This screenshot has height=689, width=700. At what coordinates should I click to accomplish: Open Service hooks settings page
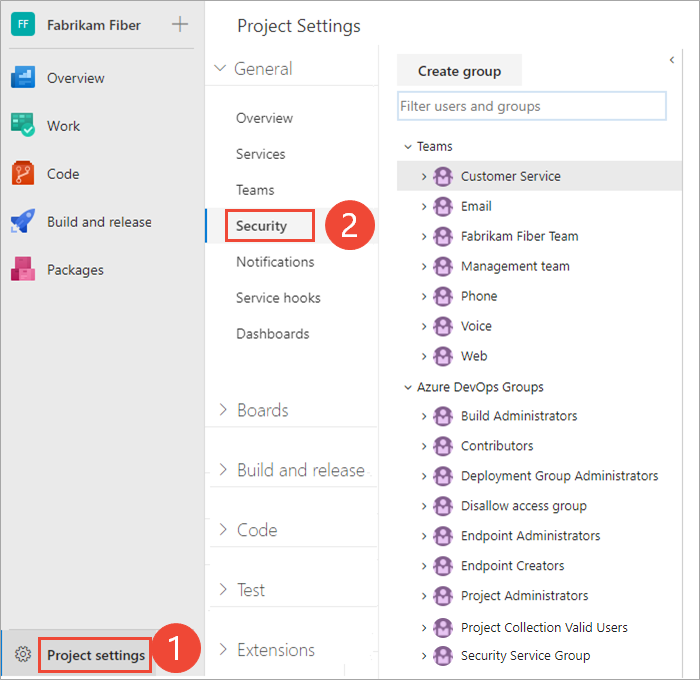click(x=278, y=297)
